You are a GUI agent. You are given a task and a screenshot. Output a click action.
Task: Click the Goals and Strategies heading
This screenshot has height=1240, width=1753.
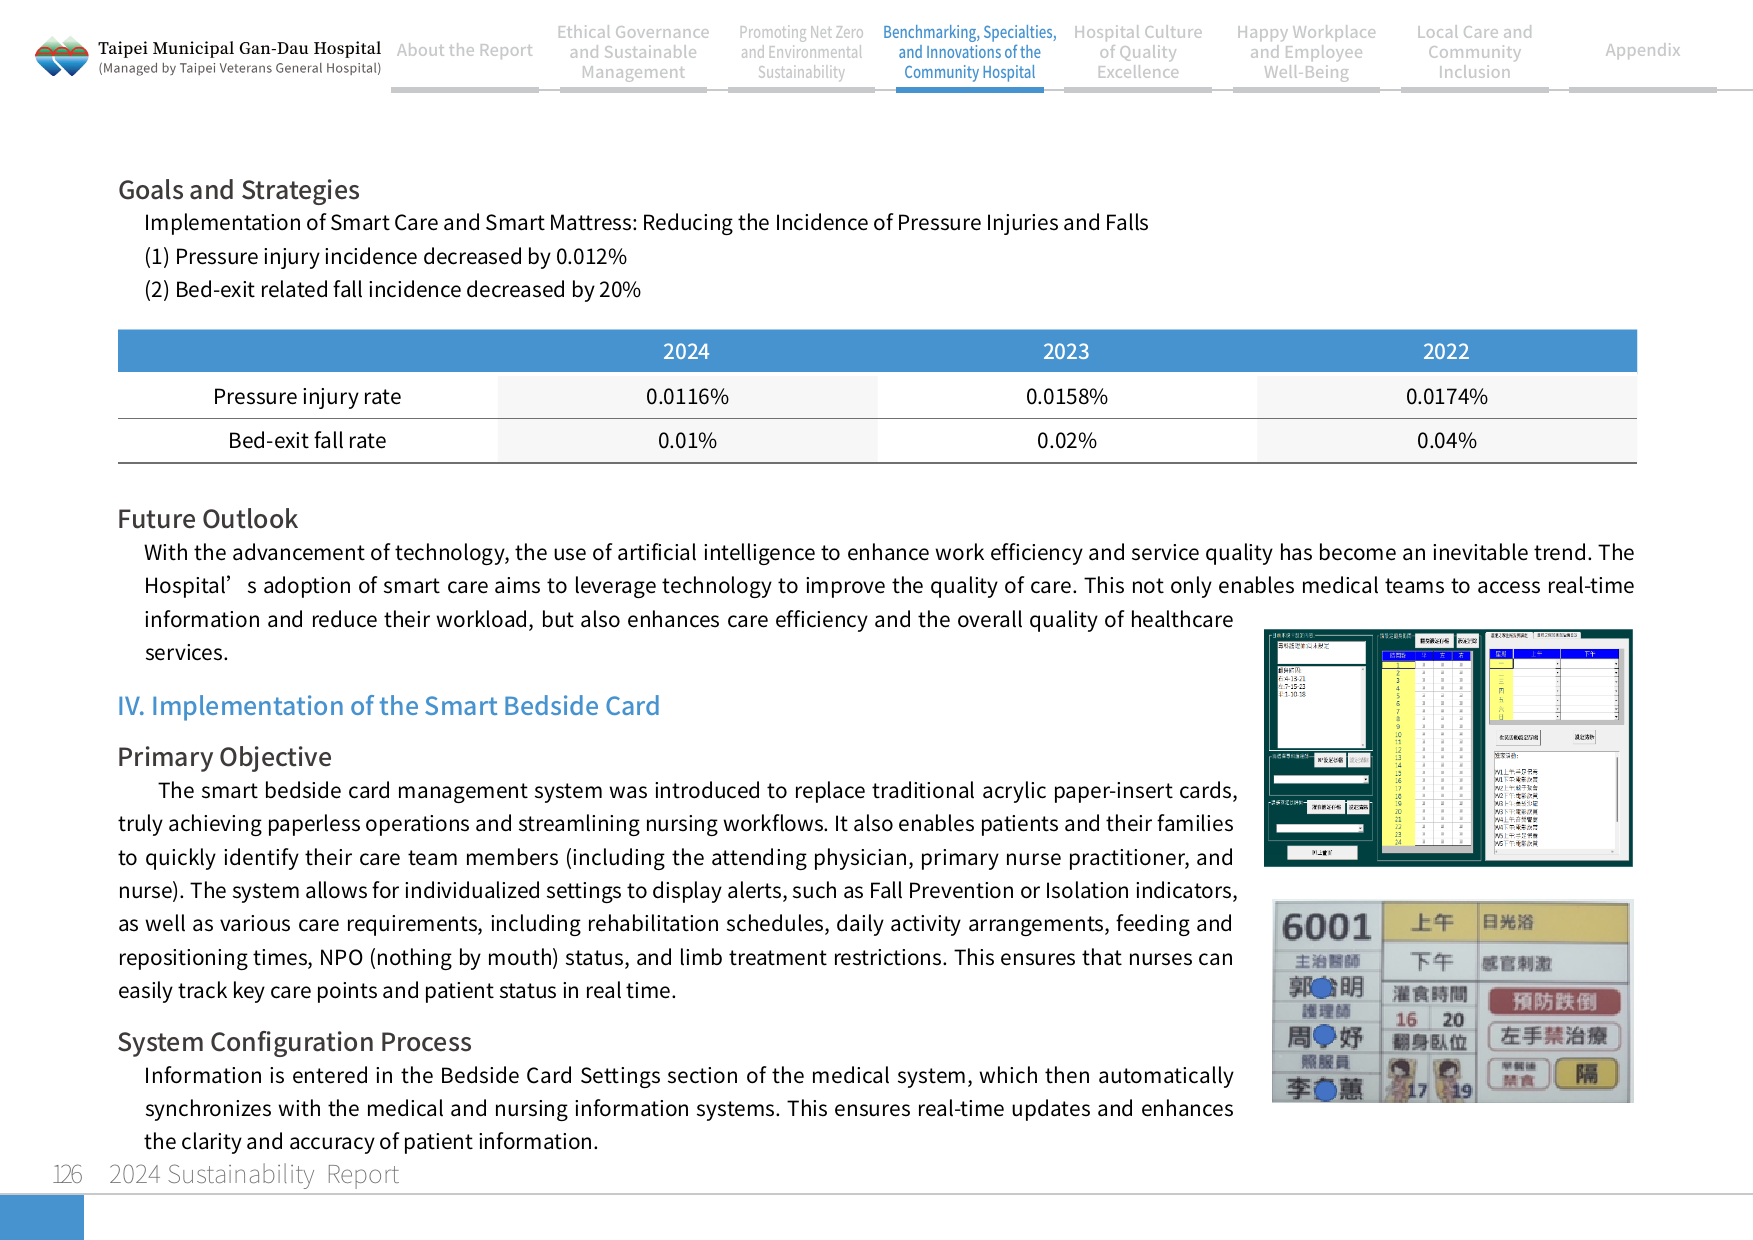(239, 190)
